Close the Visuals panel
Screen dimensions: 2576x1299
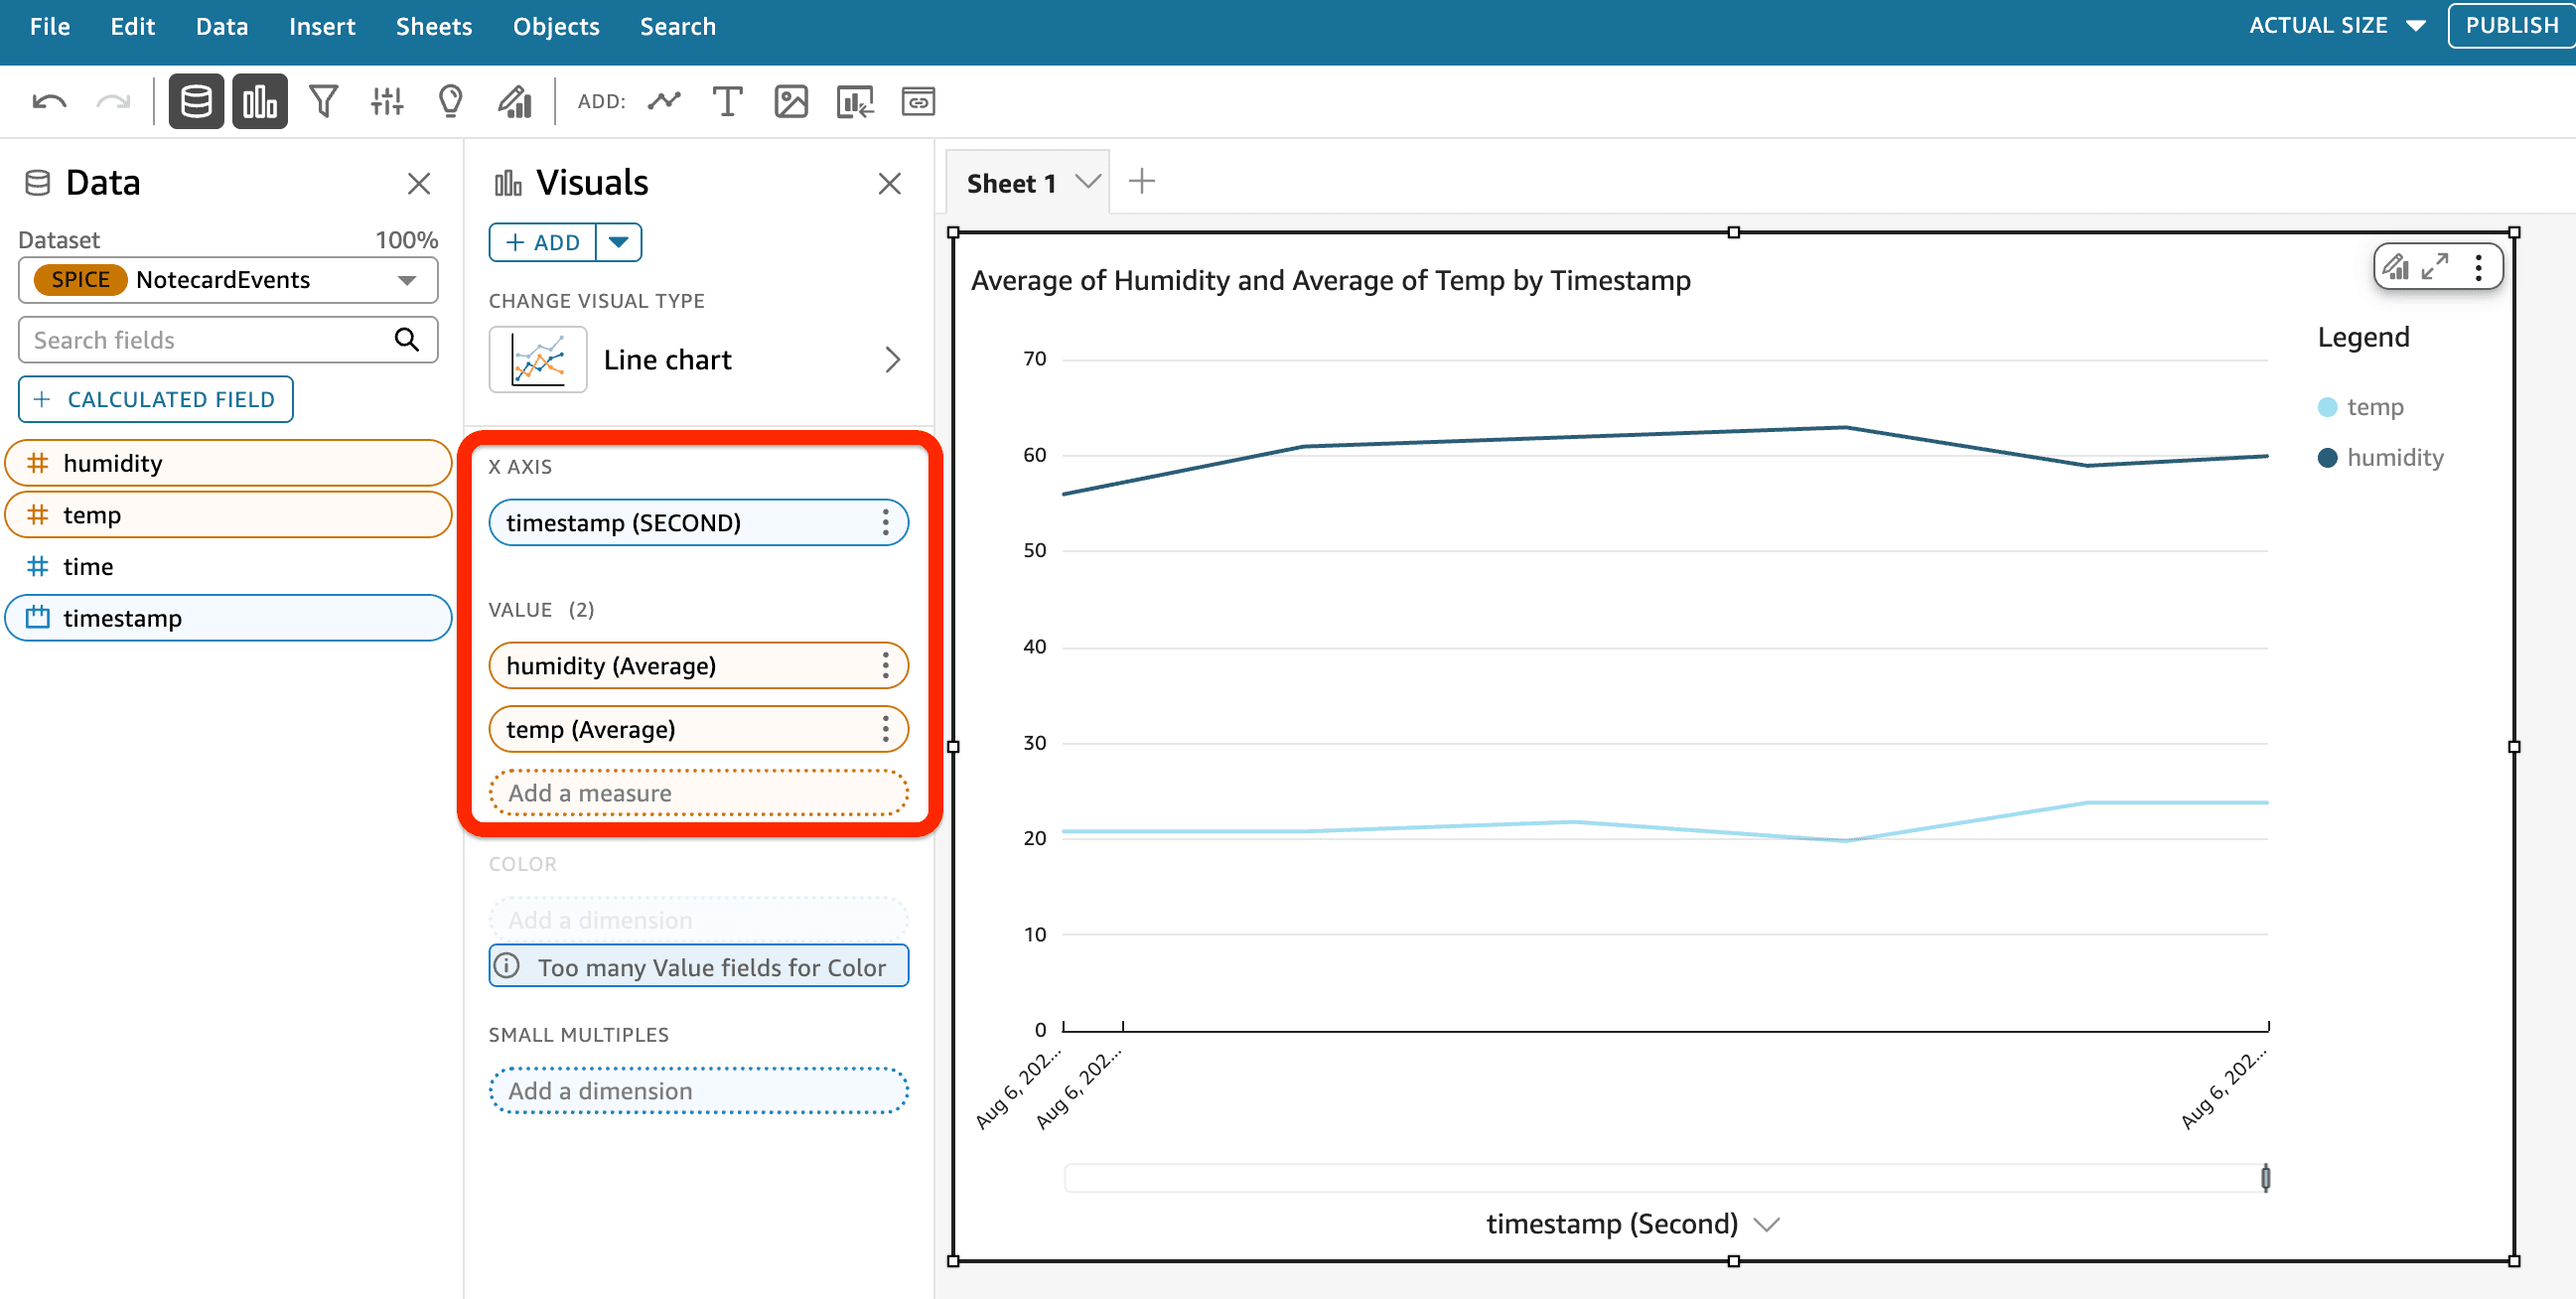tap(889, 183)
